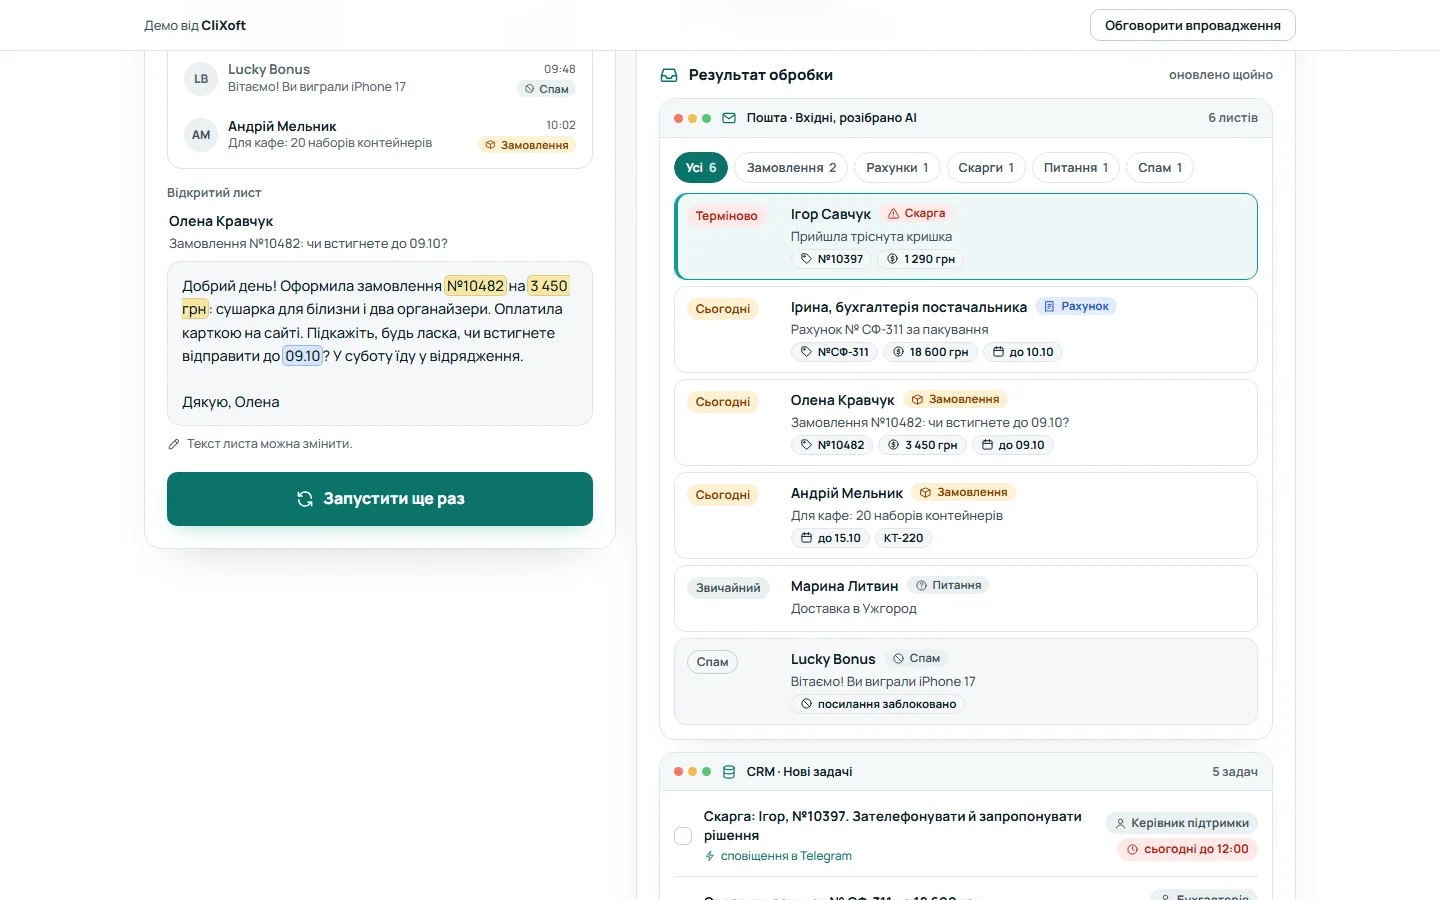This screenshot has width=1440, height=900.
Task: Click the box icon in Андрій Мельник's result Замовлення tag
Action: coord(925,492)
